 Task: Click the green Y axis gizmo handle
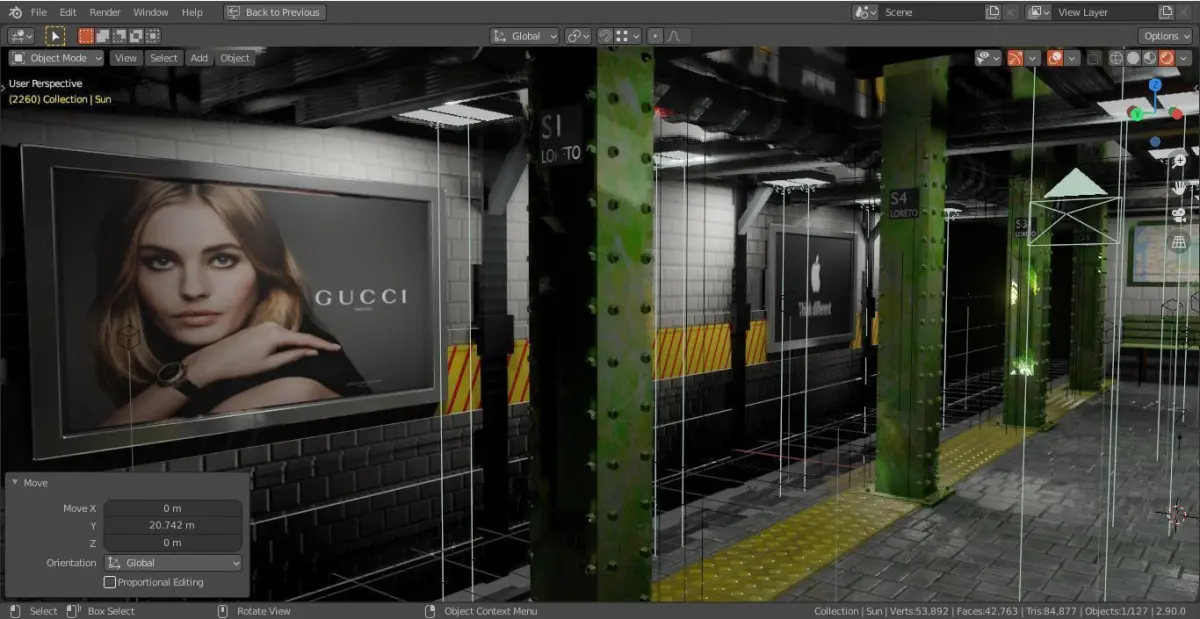(1137, 115)
